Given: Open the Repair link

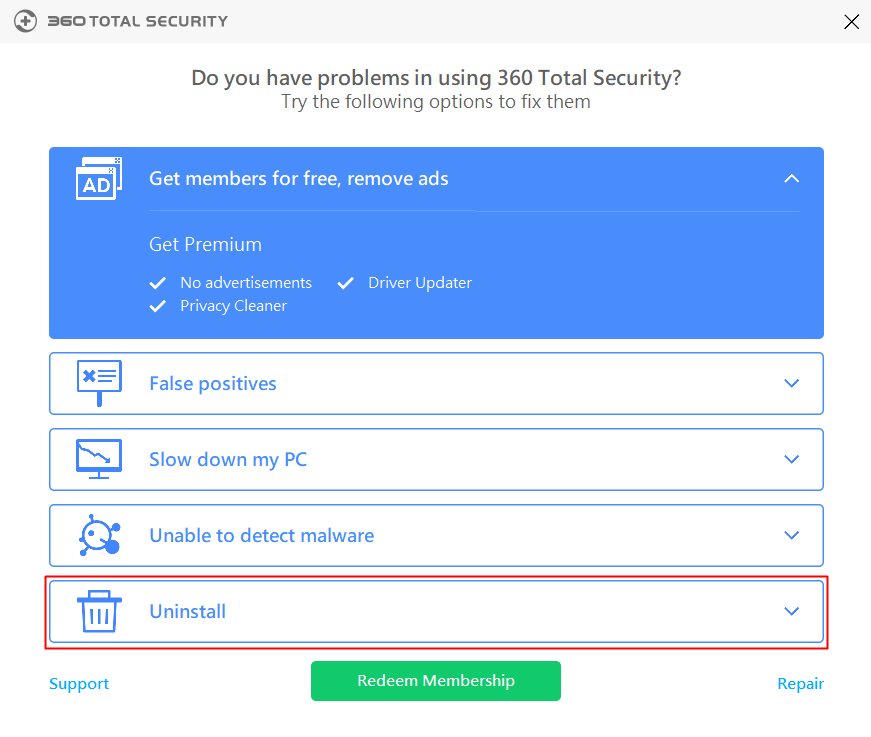Looking at the screenshot, I should tap(800, 683).
